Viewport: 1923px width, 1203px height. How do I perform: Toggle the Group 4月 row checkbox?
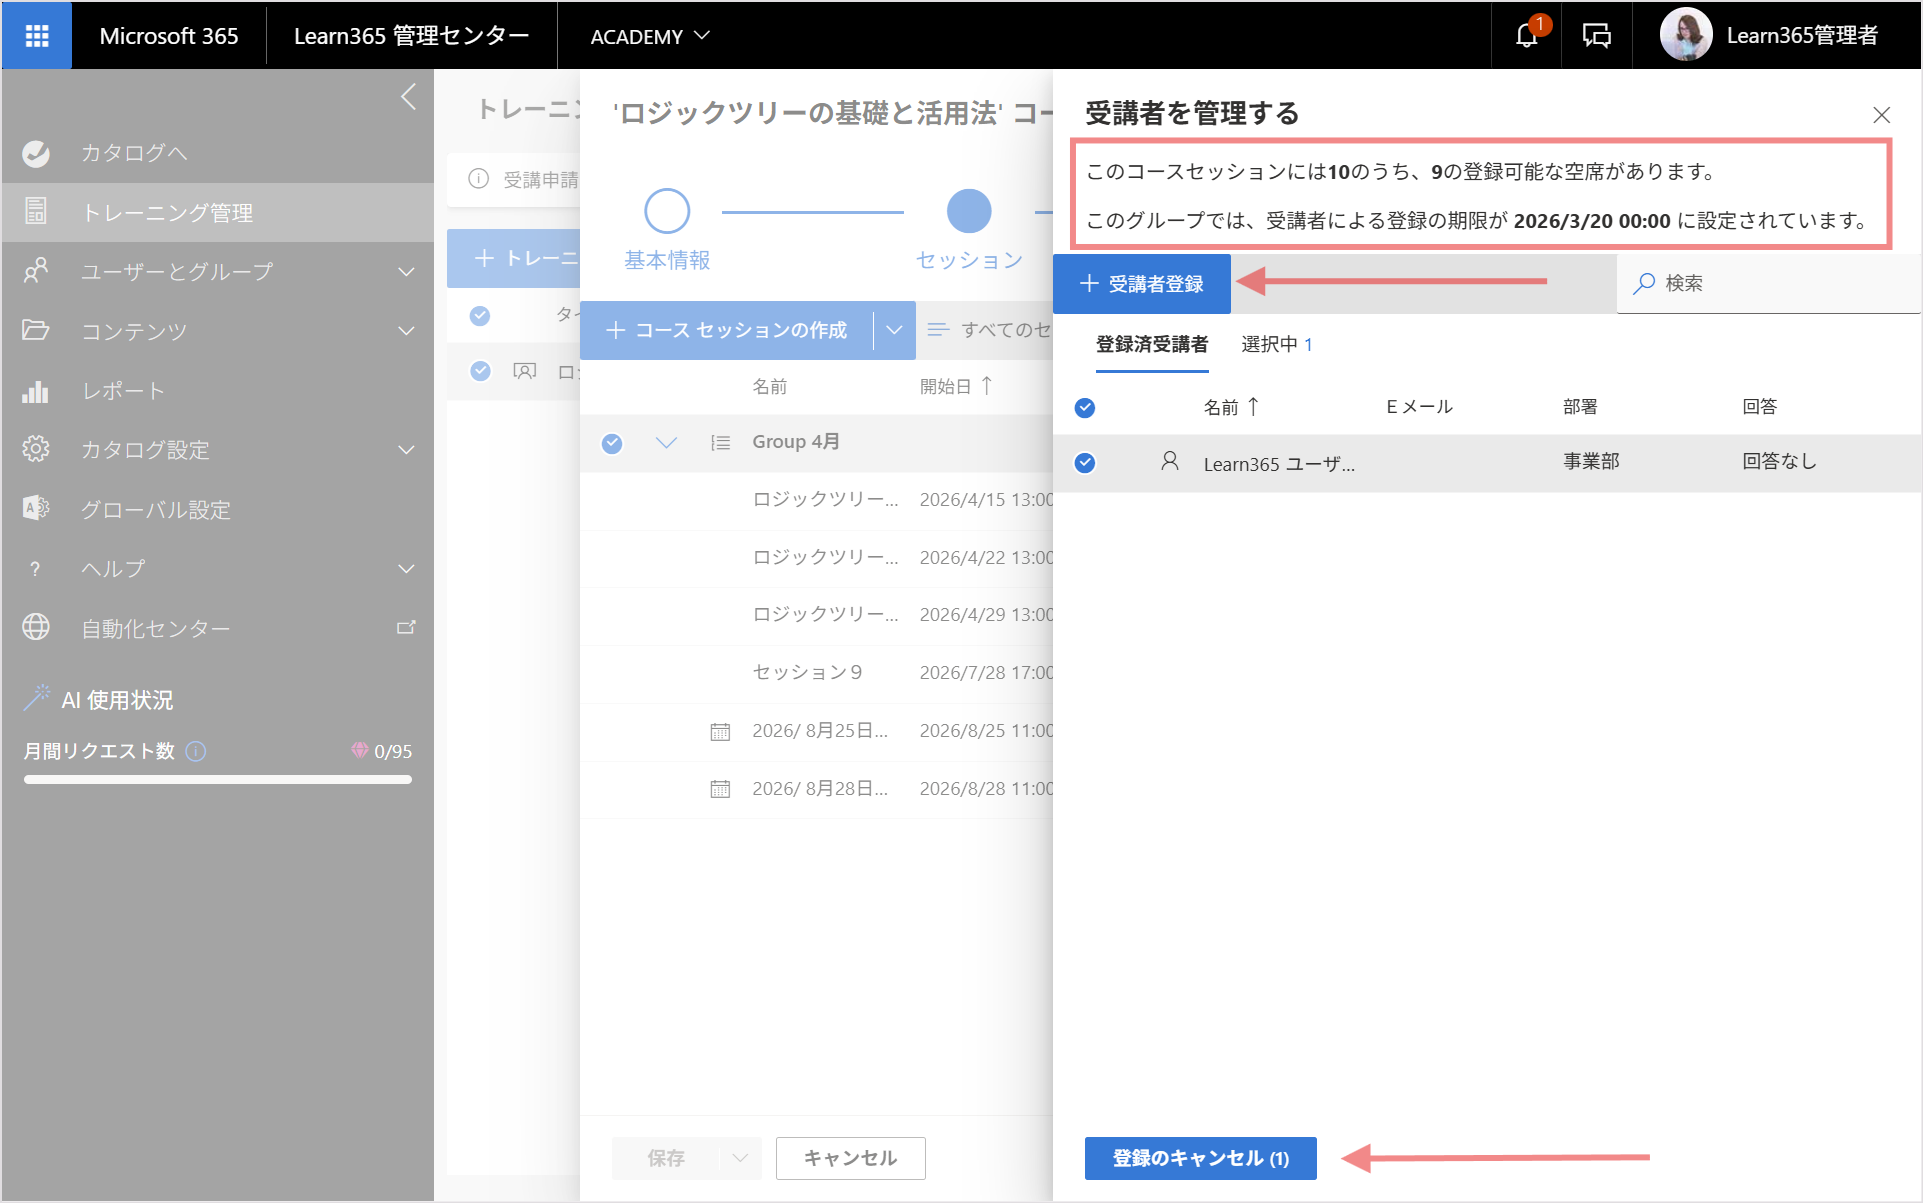(x=612, y=443)
